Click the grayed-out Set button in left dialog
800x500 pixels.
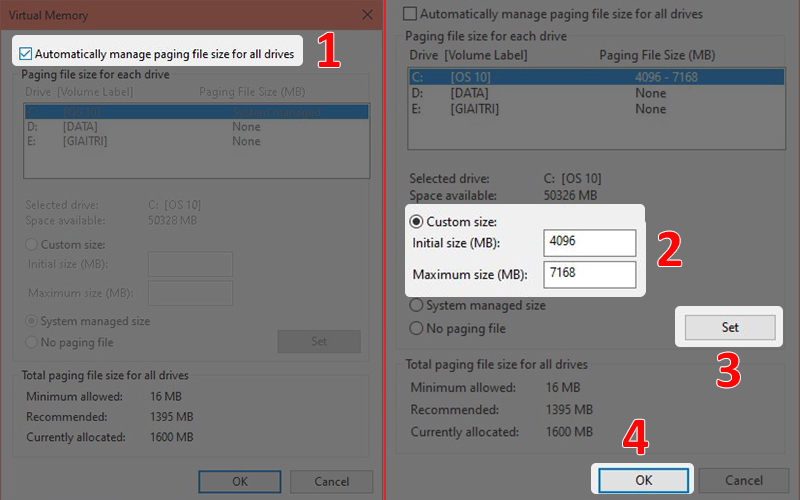coord(318,341)
